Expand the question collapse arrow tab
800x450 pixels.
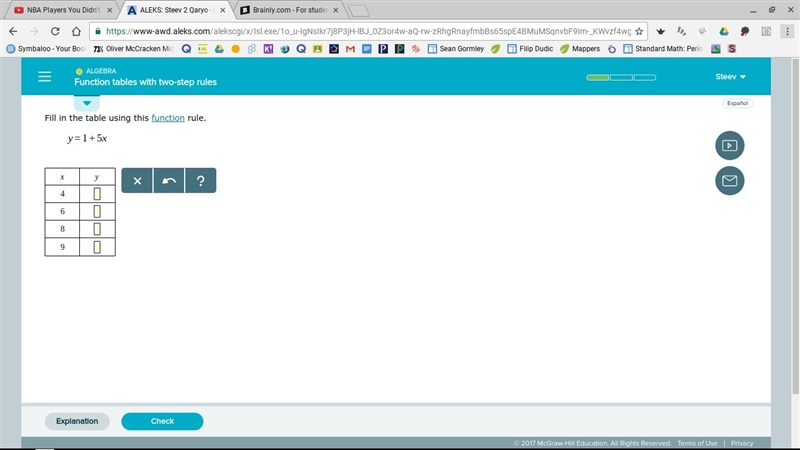pos(87,103)
